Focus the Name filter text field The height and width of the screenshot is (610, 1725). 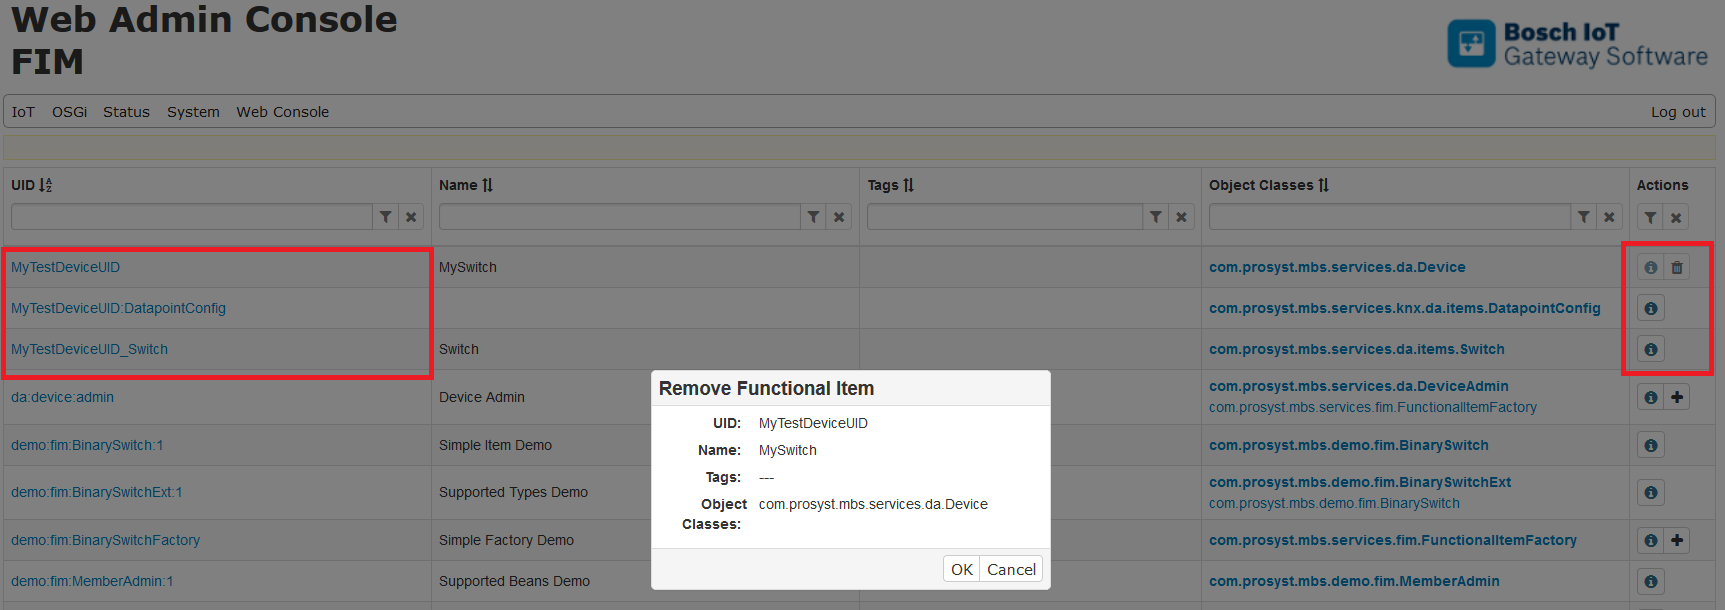tap(620, 217)
